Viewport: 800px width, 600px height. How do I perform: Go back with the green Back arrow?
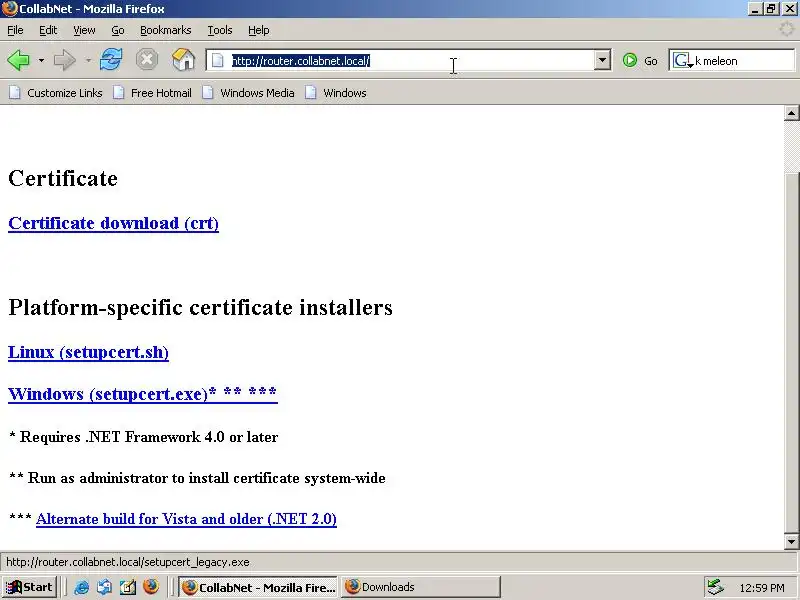tap(19, 60)
